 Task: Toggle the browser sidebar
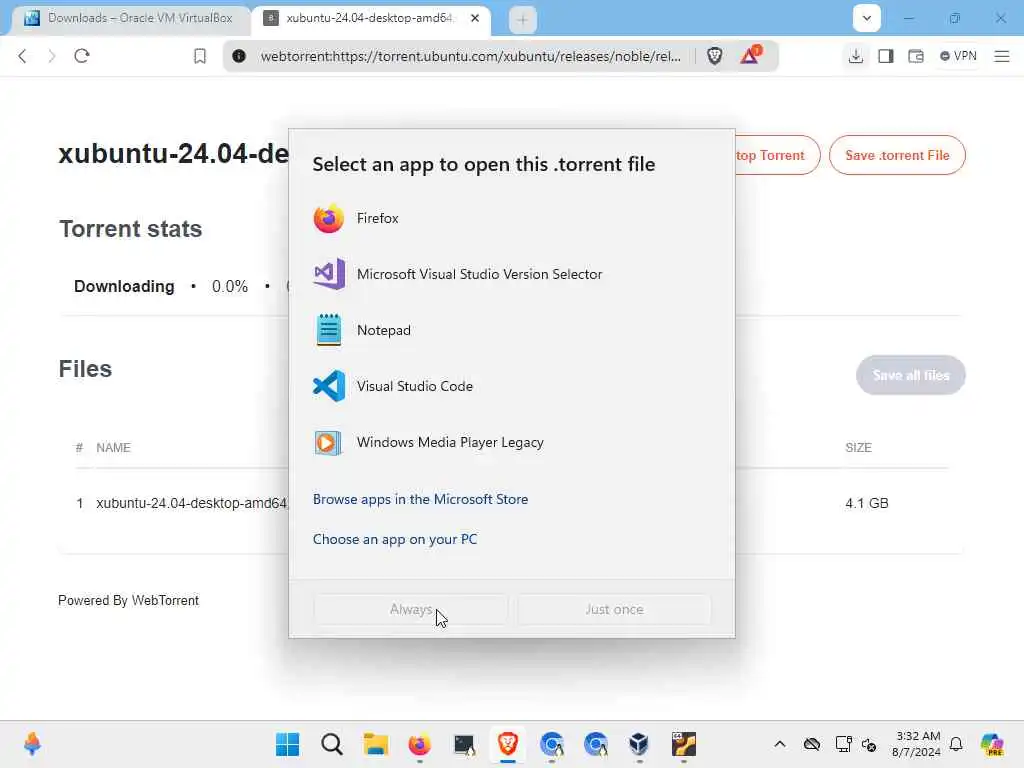coord(886,56)
